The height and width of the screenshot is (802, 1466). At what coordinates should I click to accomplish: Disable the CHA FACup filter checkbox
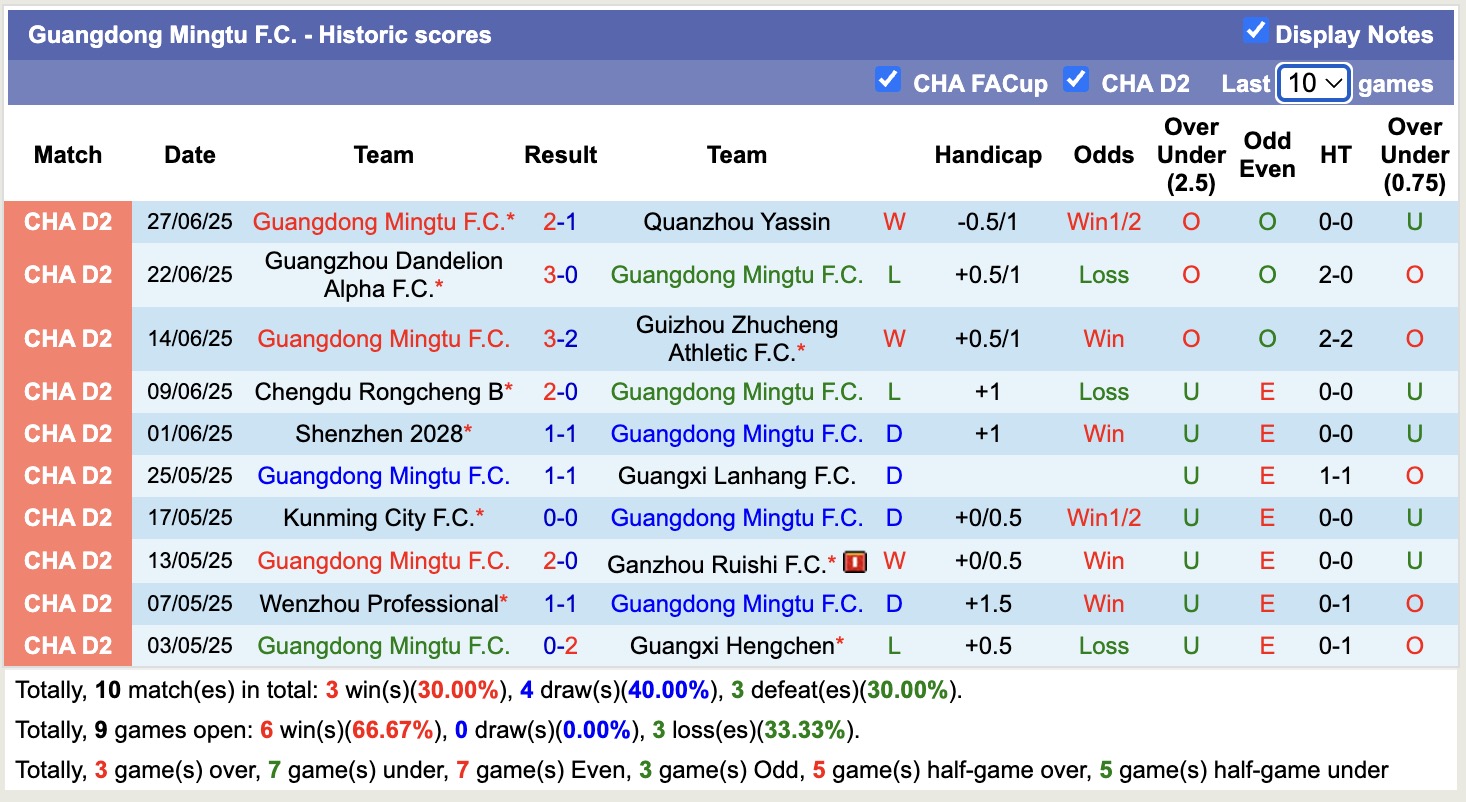888,79
